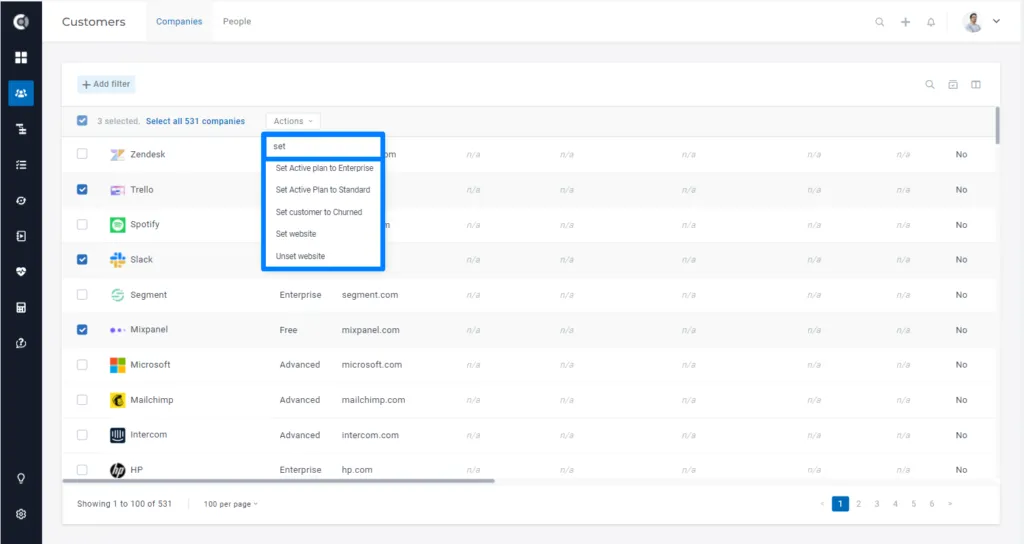
Task: Check the Segment row checkbox
Action: click(x=82, y=295)
